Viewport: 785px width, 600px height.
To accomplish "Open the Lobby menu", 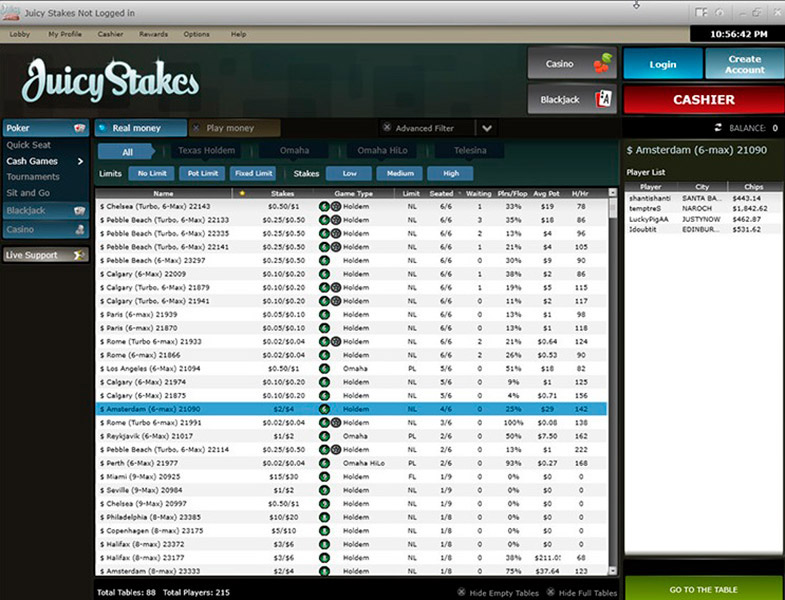I will click(x=20, y=34).
